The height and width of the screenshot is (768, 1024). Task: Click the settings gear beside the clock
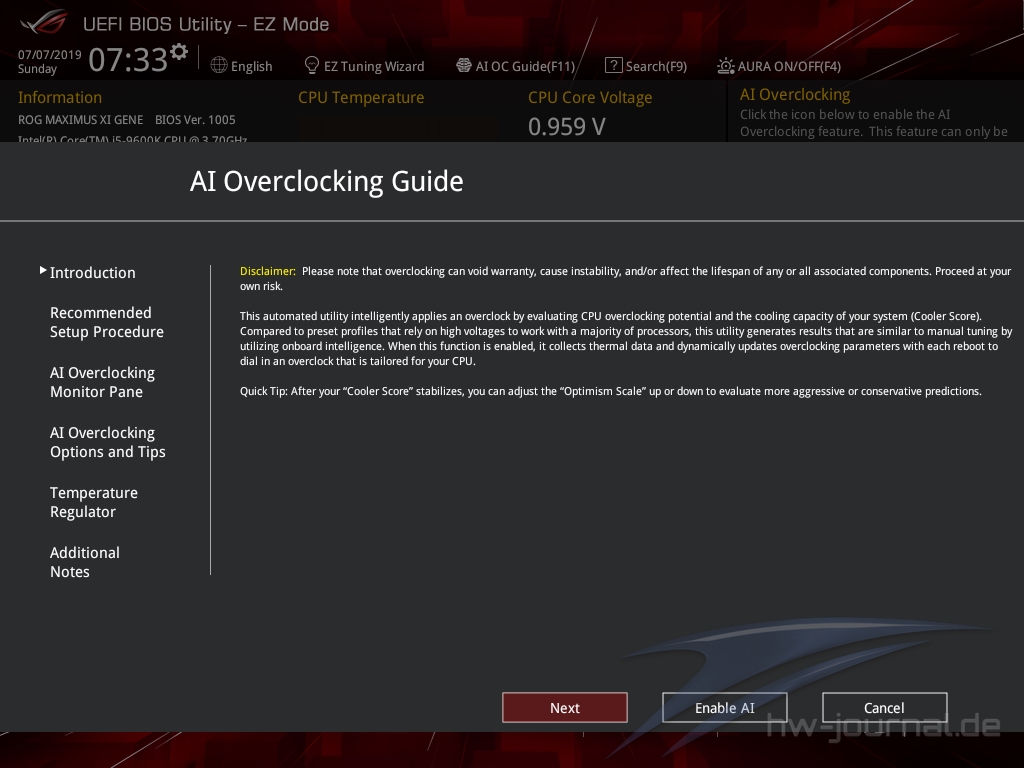pos(179,52)
